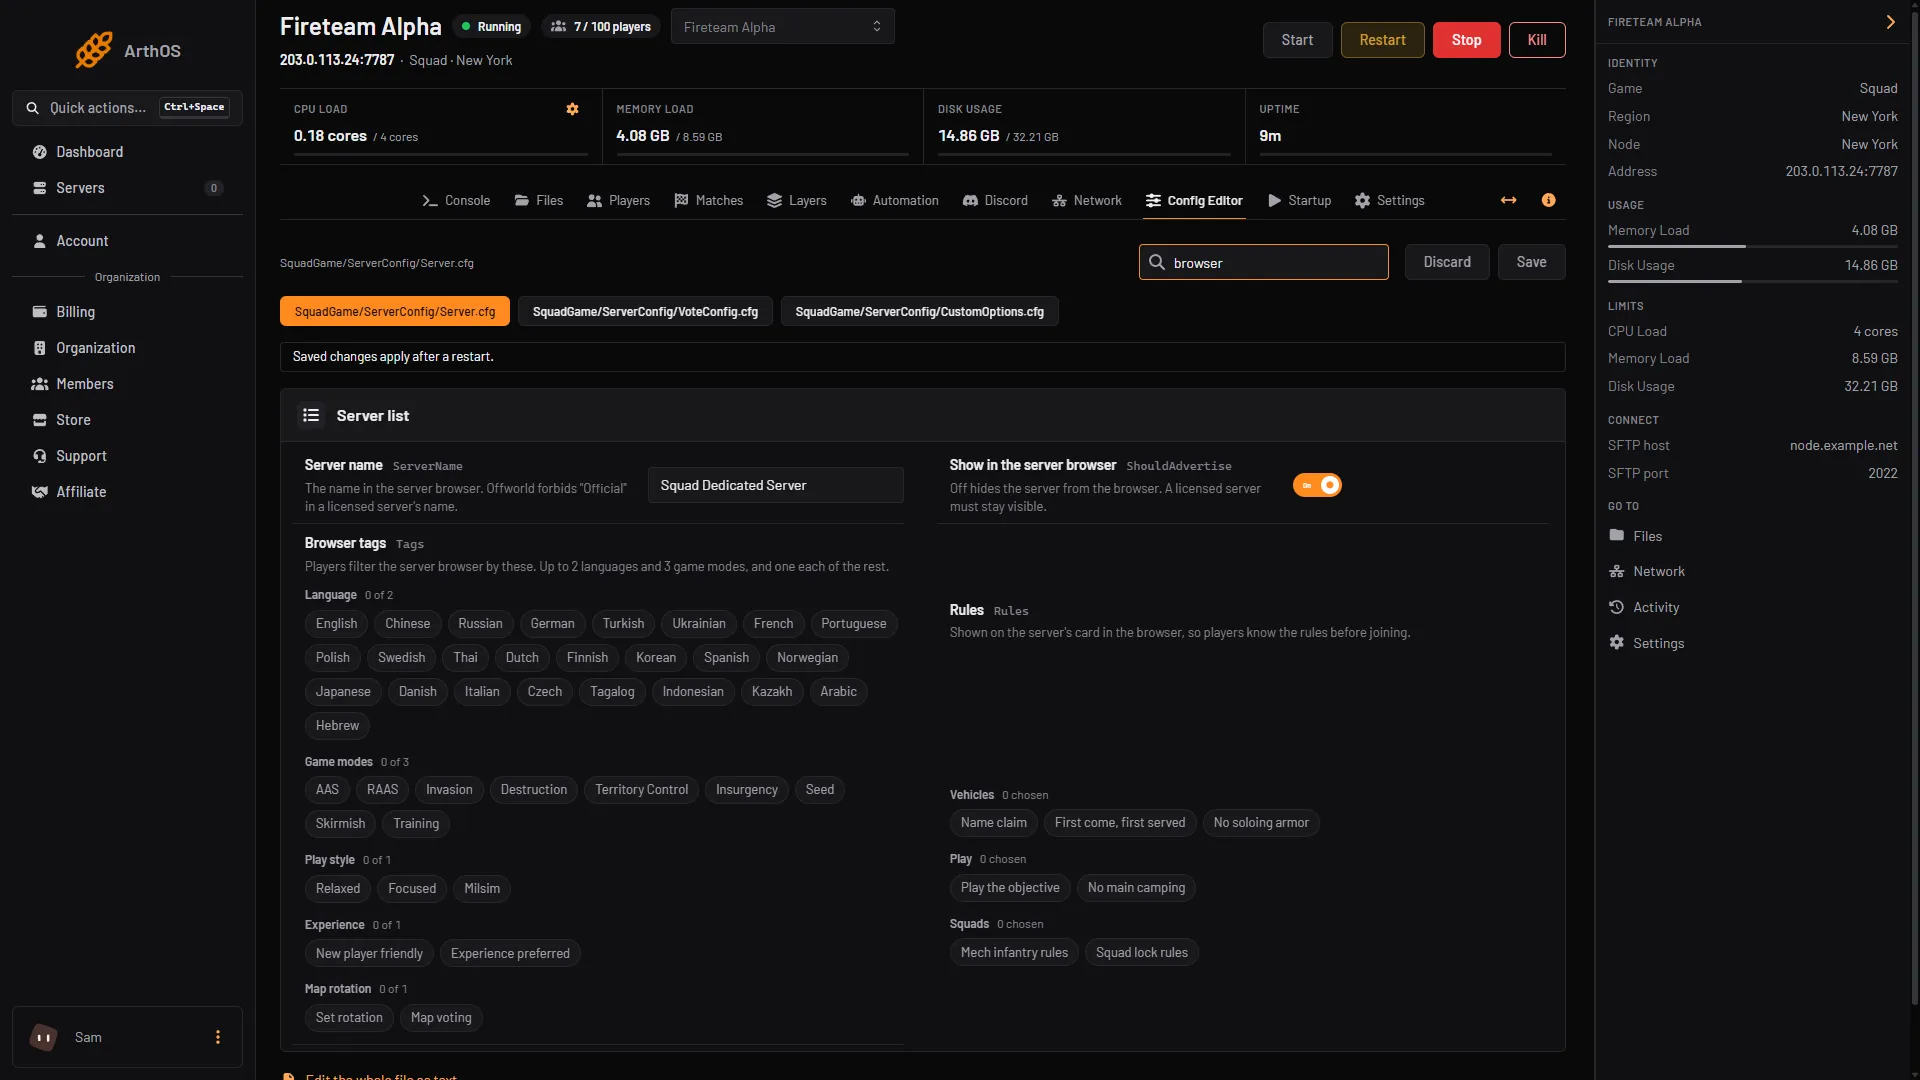Select the Server.cfg file tab

pos(394,312)
